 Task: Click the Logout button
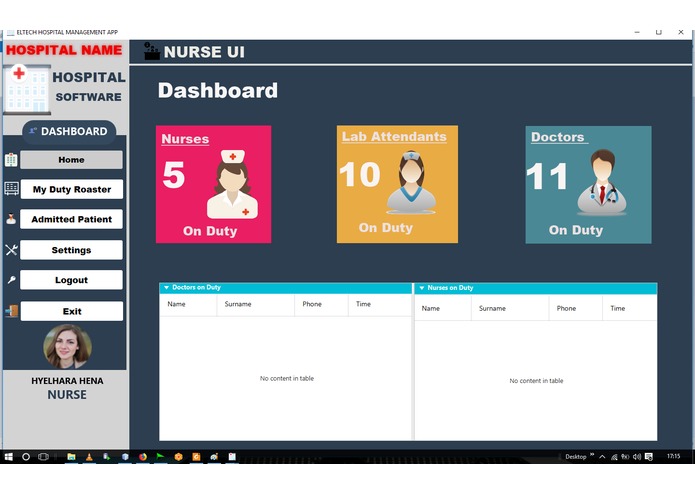click(x=71, y=280)
